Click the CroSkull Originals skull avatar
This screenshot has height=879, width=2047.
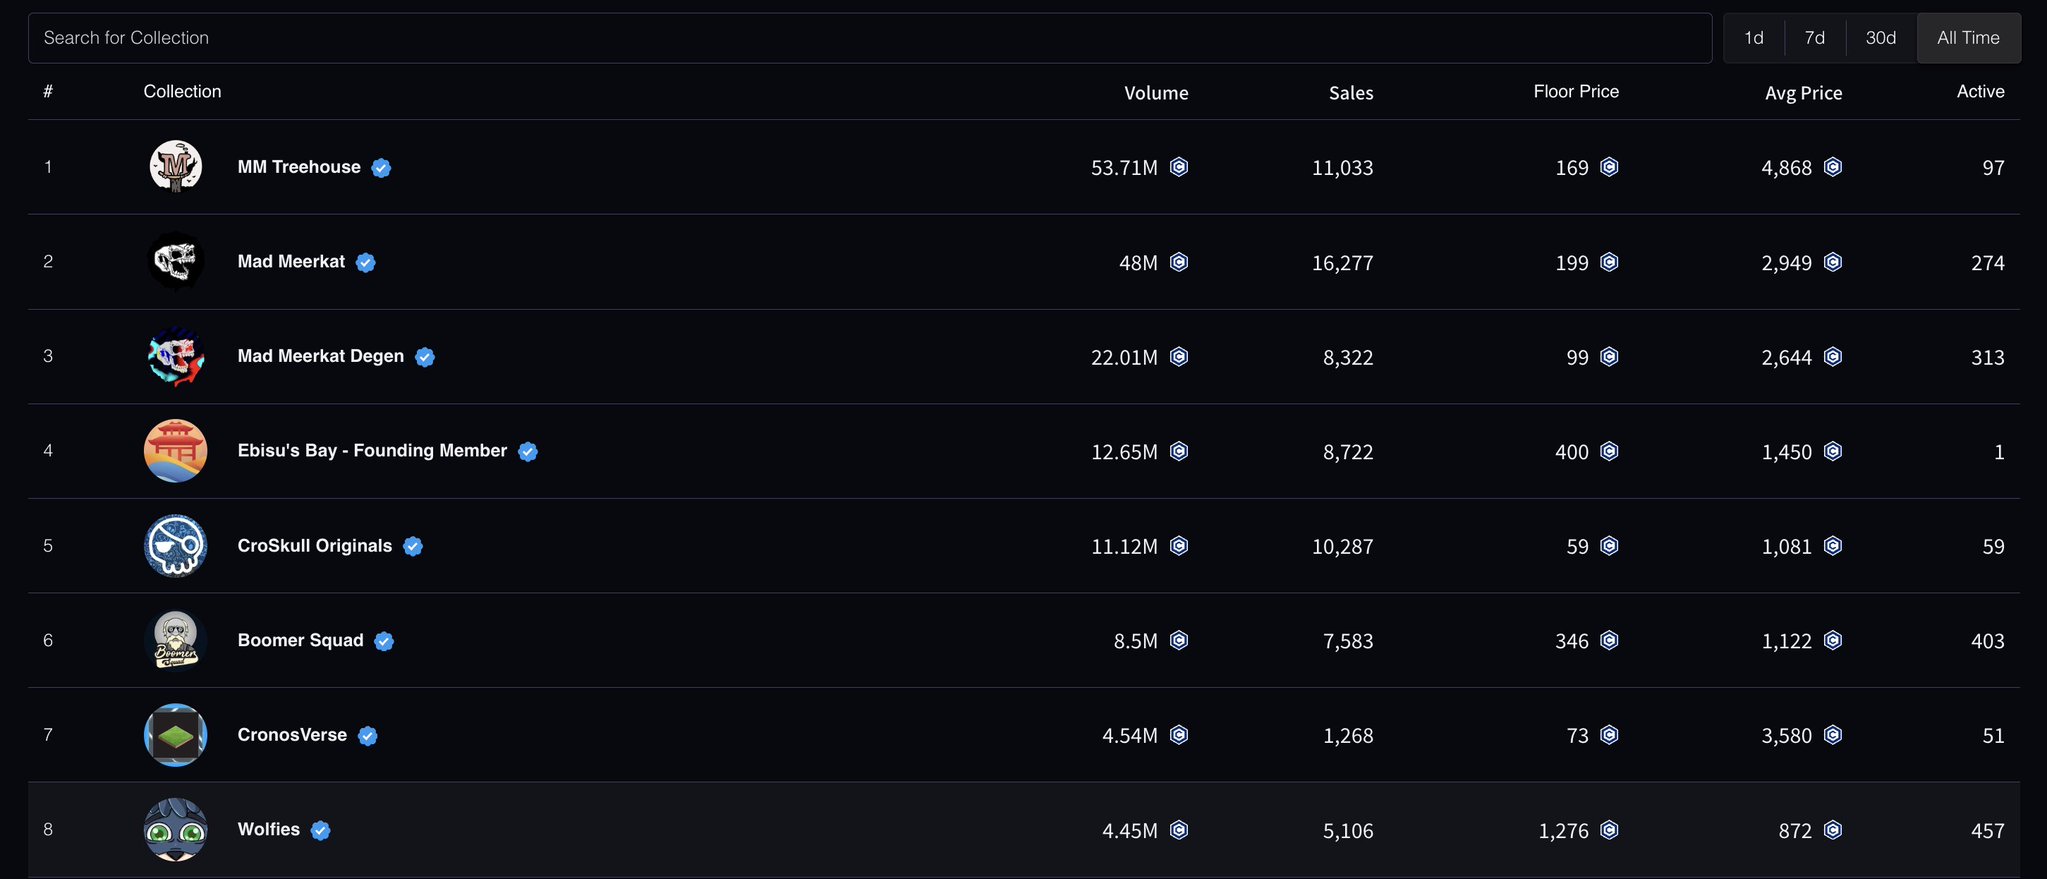[176, 545]
